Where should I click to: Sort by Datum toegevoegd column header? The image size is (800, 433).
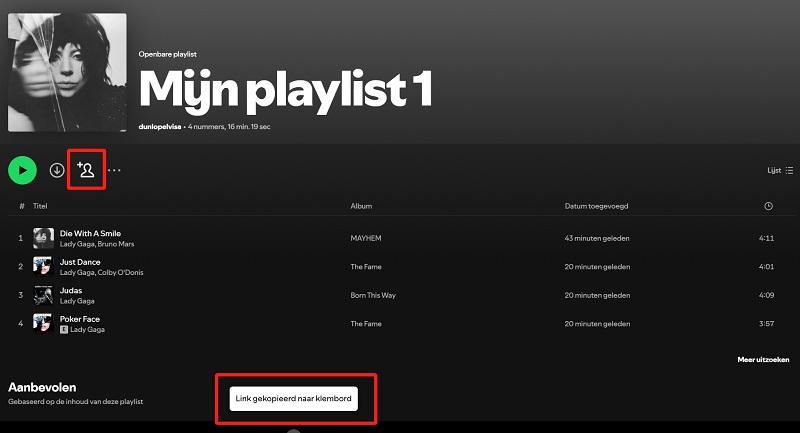596,206
